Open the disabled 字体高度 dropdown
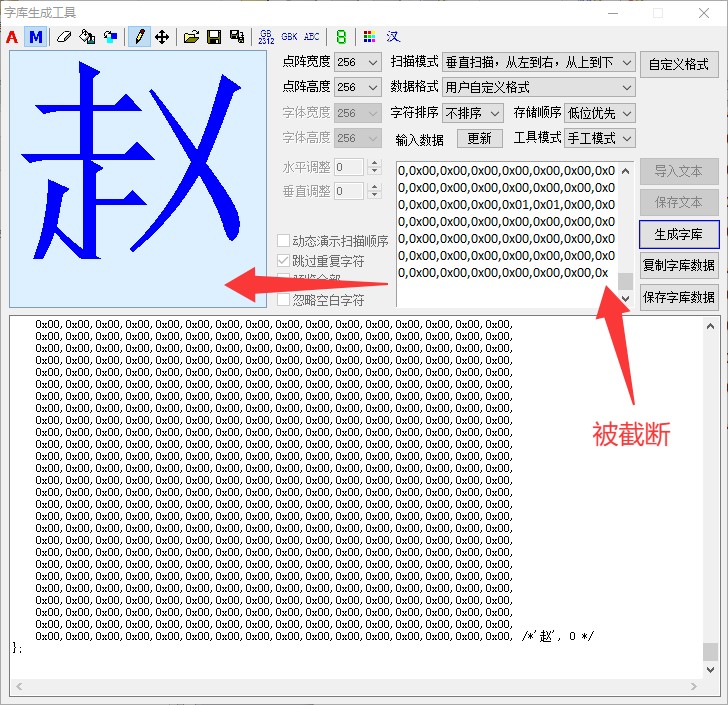This screenshot has height=705, width=728. pyautogui.click(x=358, y=138)
